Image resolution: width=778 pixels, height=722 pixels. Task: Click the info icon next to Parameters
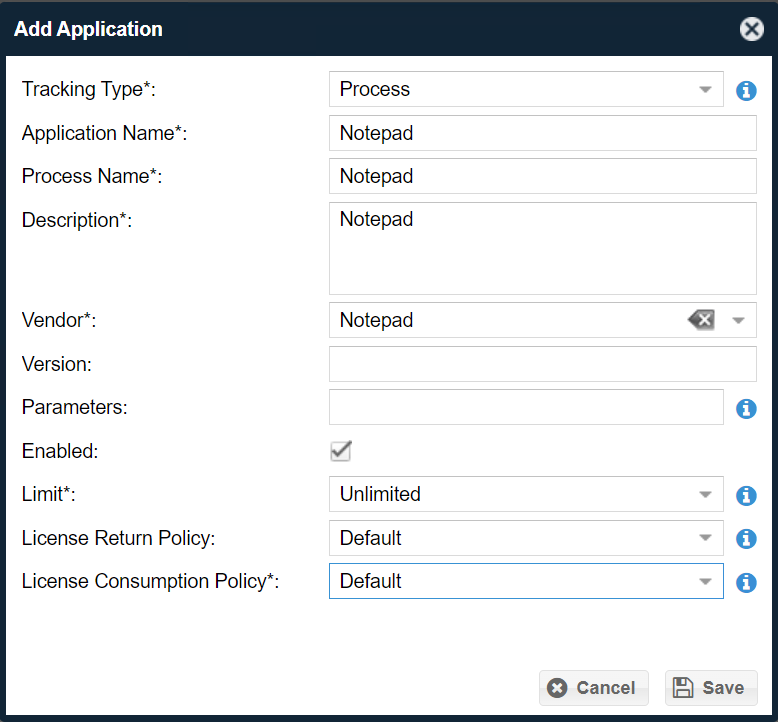746,408
